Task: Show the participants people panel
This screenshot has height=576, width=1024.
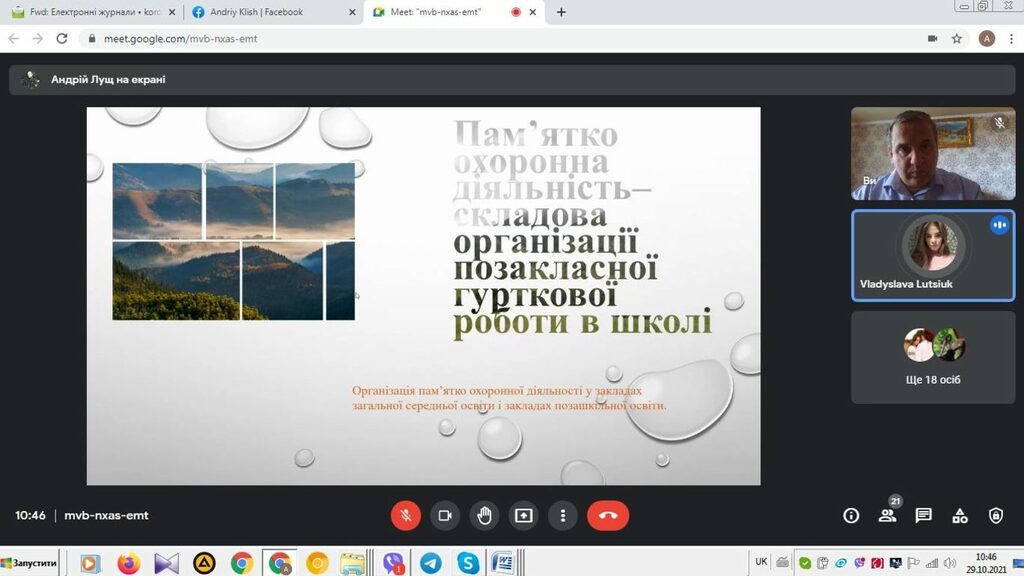Action: tap(887, 516)
